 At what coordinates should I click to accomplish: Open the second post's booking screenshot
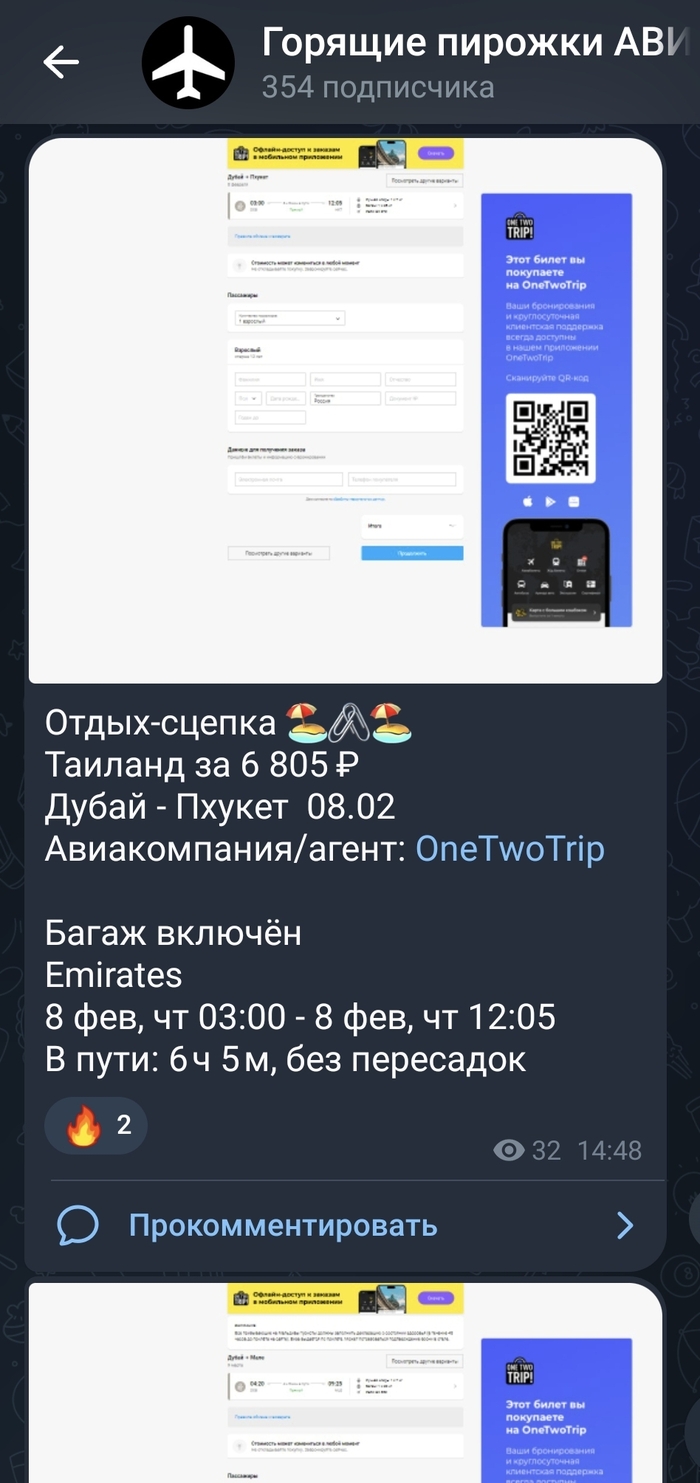click(345, 1383)
